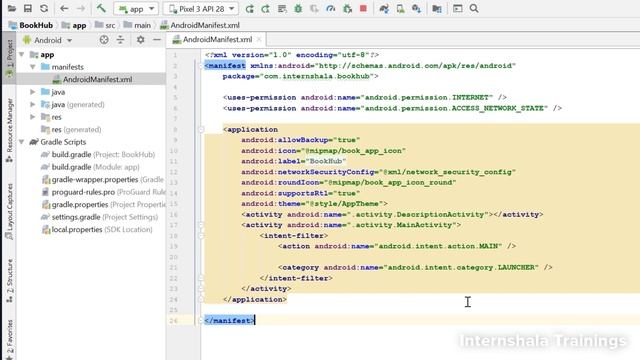Open the app run configuration dropdown
Screen dimensions: 640x360
pos(136,9)
